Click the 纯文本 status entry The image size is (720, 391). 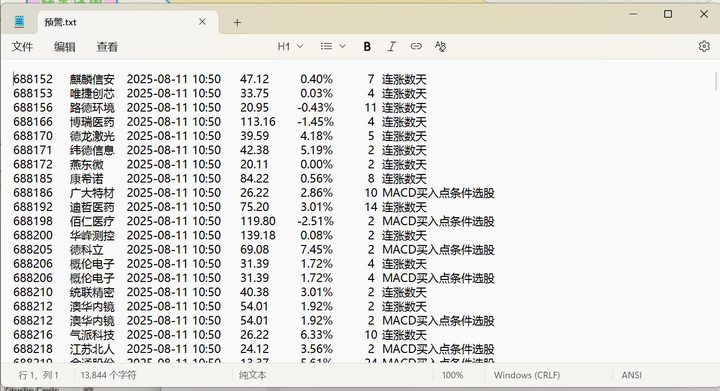tap(253, 375)
